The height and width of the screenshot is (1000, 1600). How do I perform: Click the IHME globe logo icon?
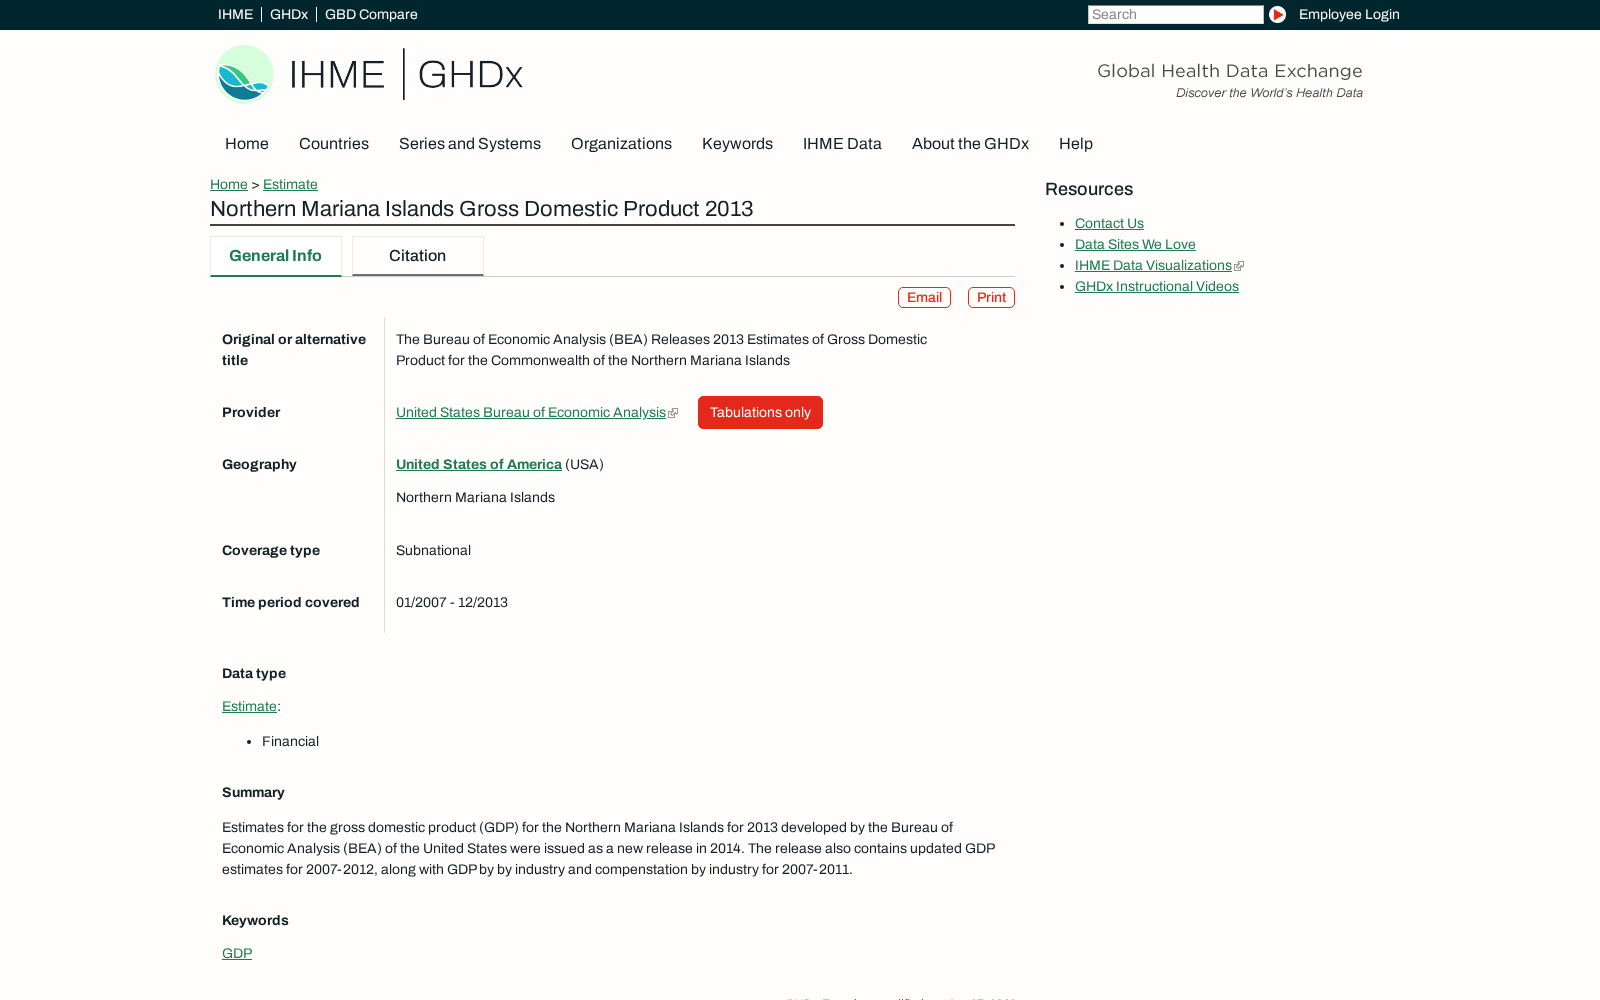[x=245, y=74]
